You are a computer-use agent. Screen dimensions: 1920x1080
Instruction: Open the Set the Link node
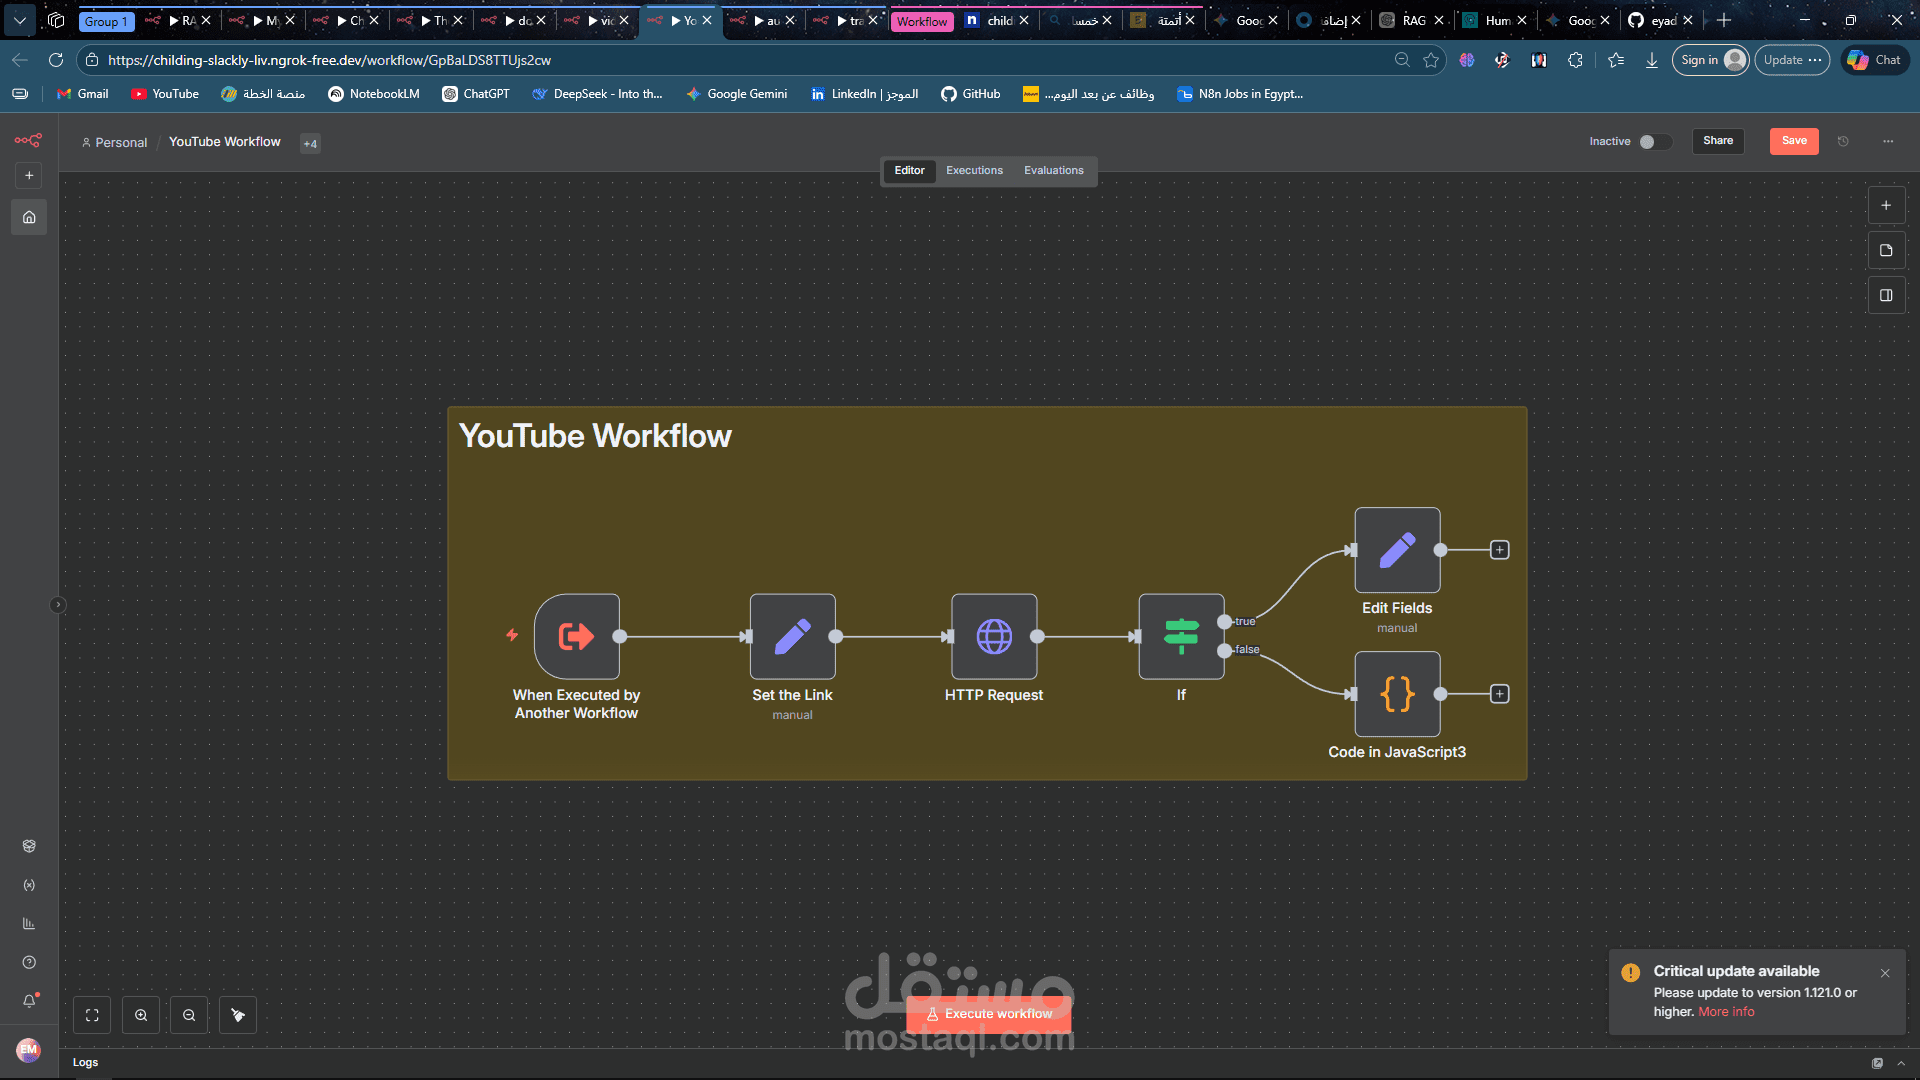pyautogui.click(x=792, y=637)
